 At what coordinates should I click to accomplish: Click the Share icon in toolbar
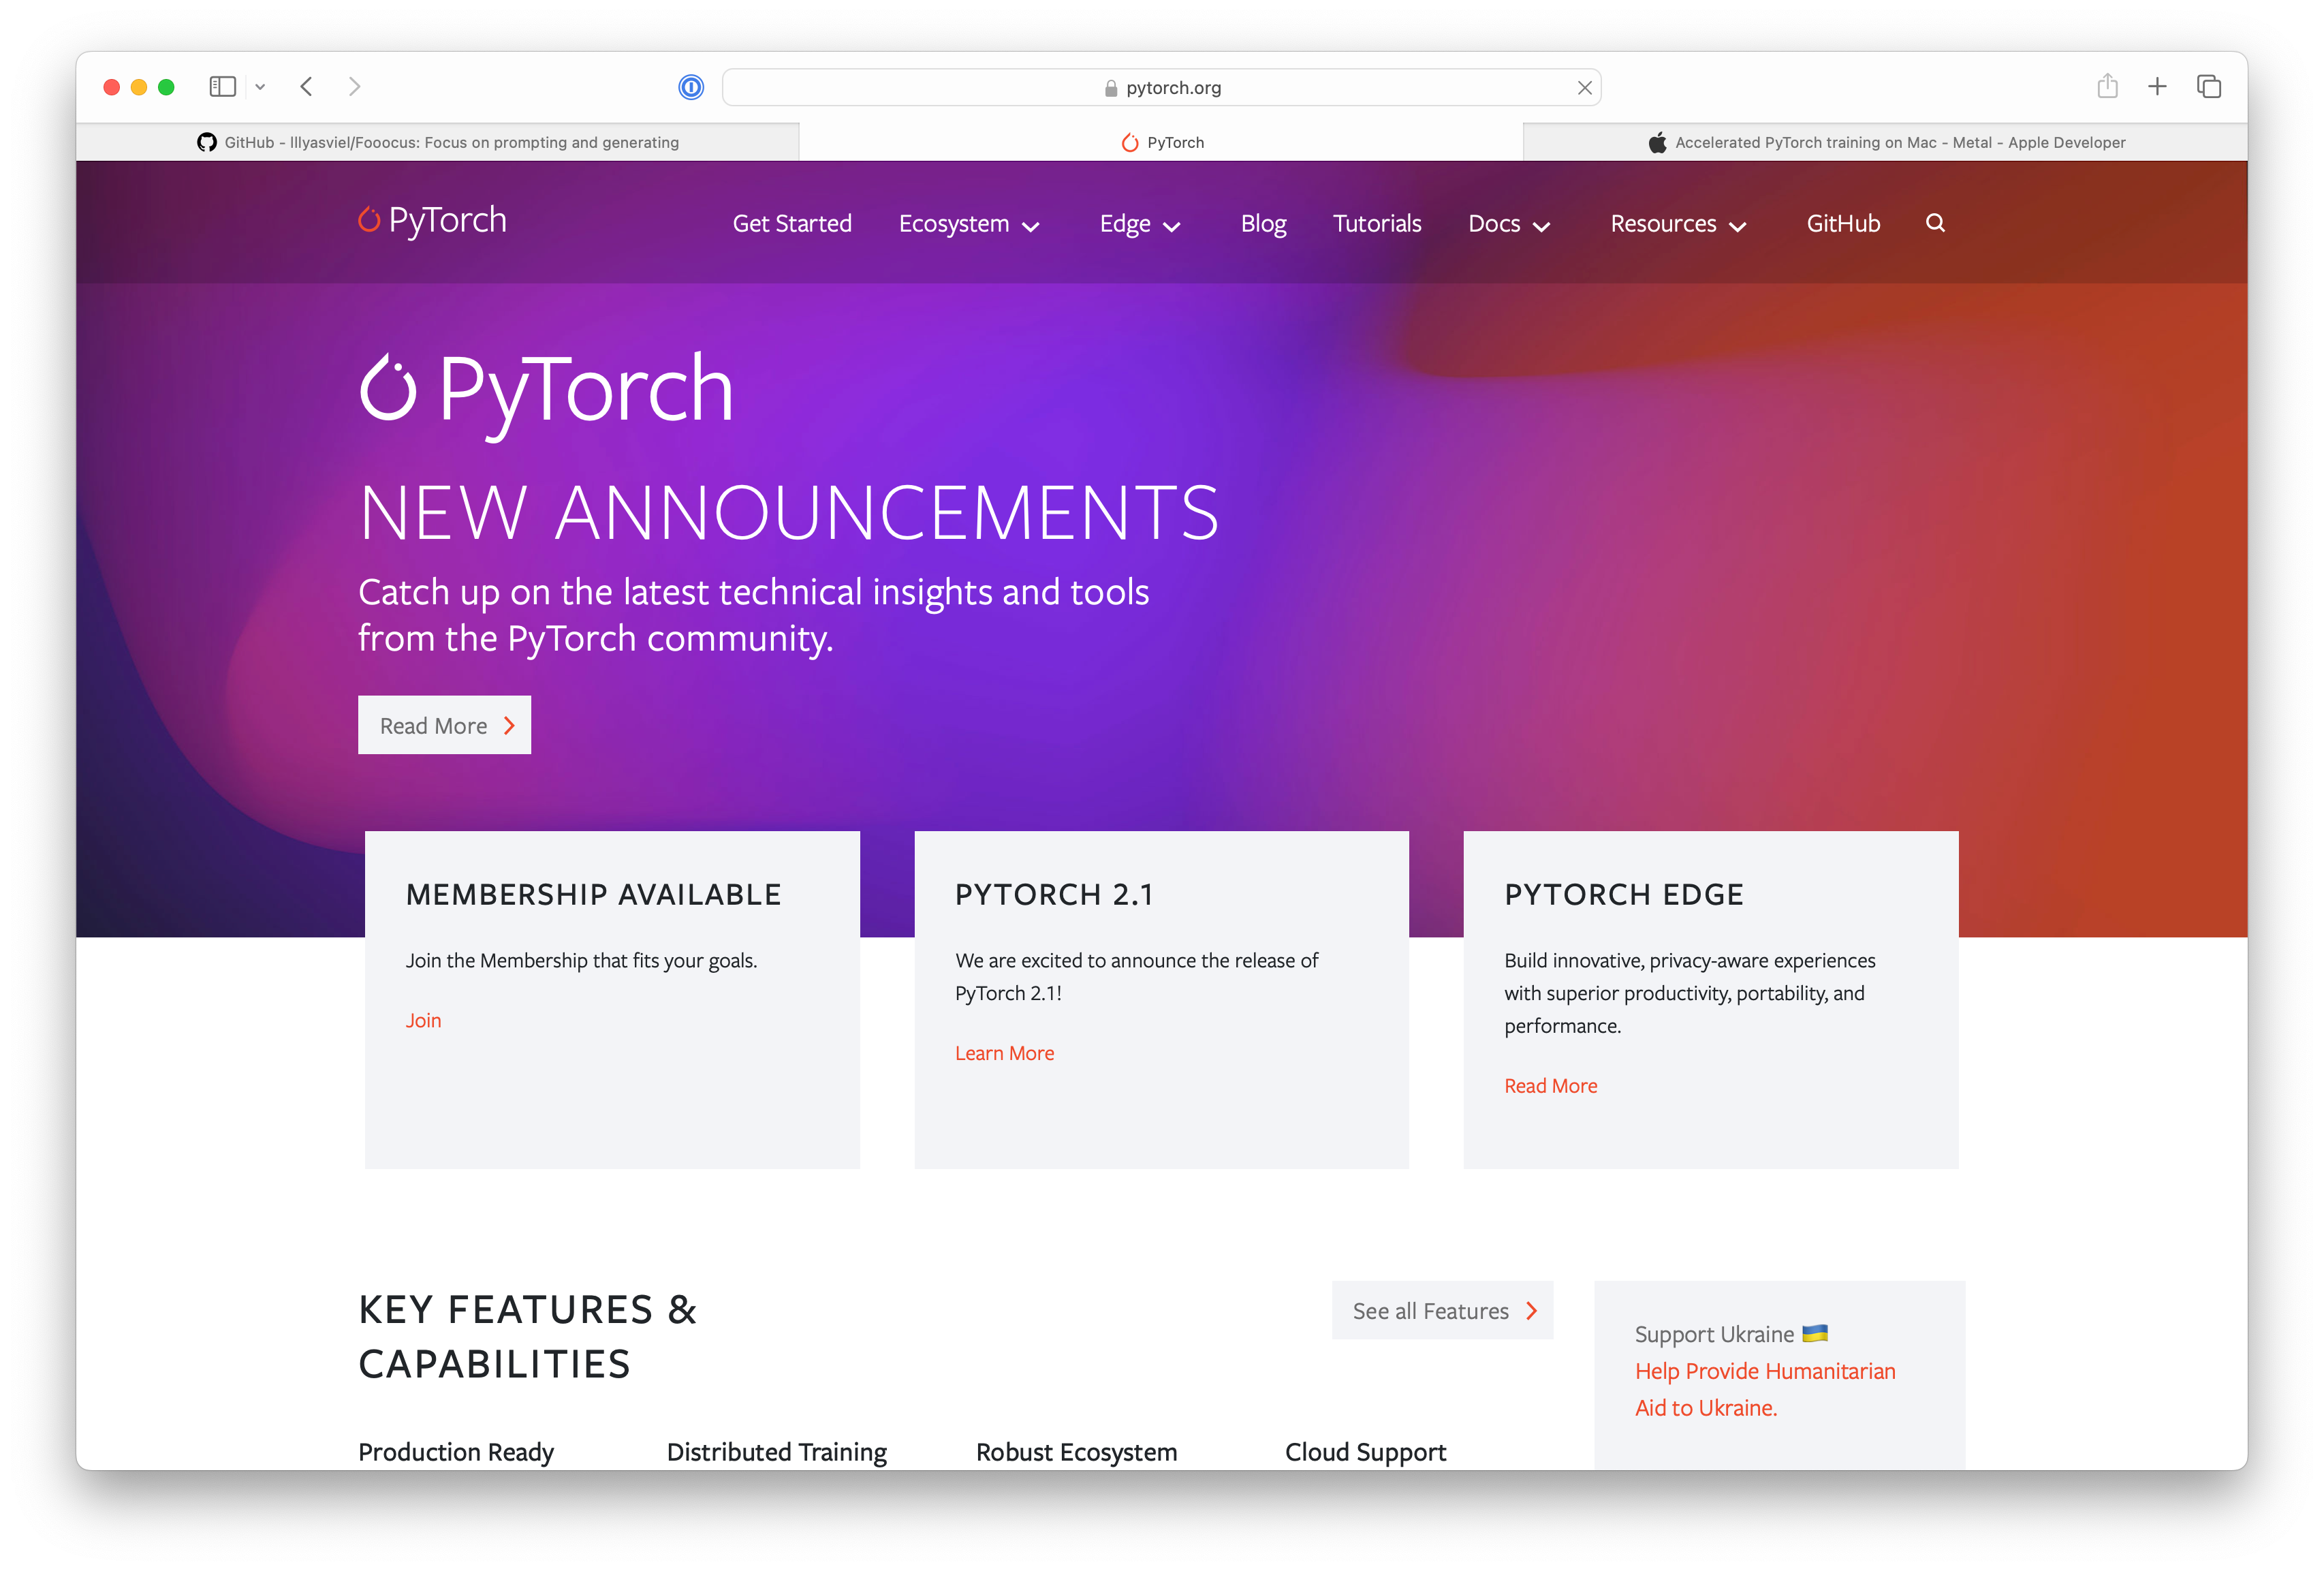click(2107, 87)
